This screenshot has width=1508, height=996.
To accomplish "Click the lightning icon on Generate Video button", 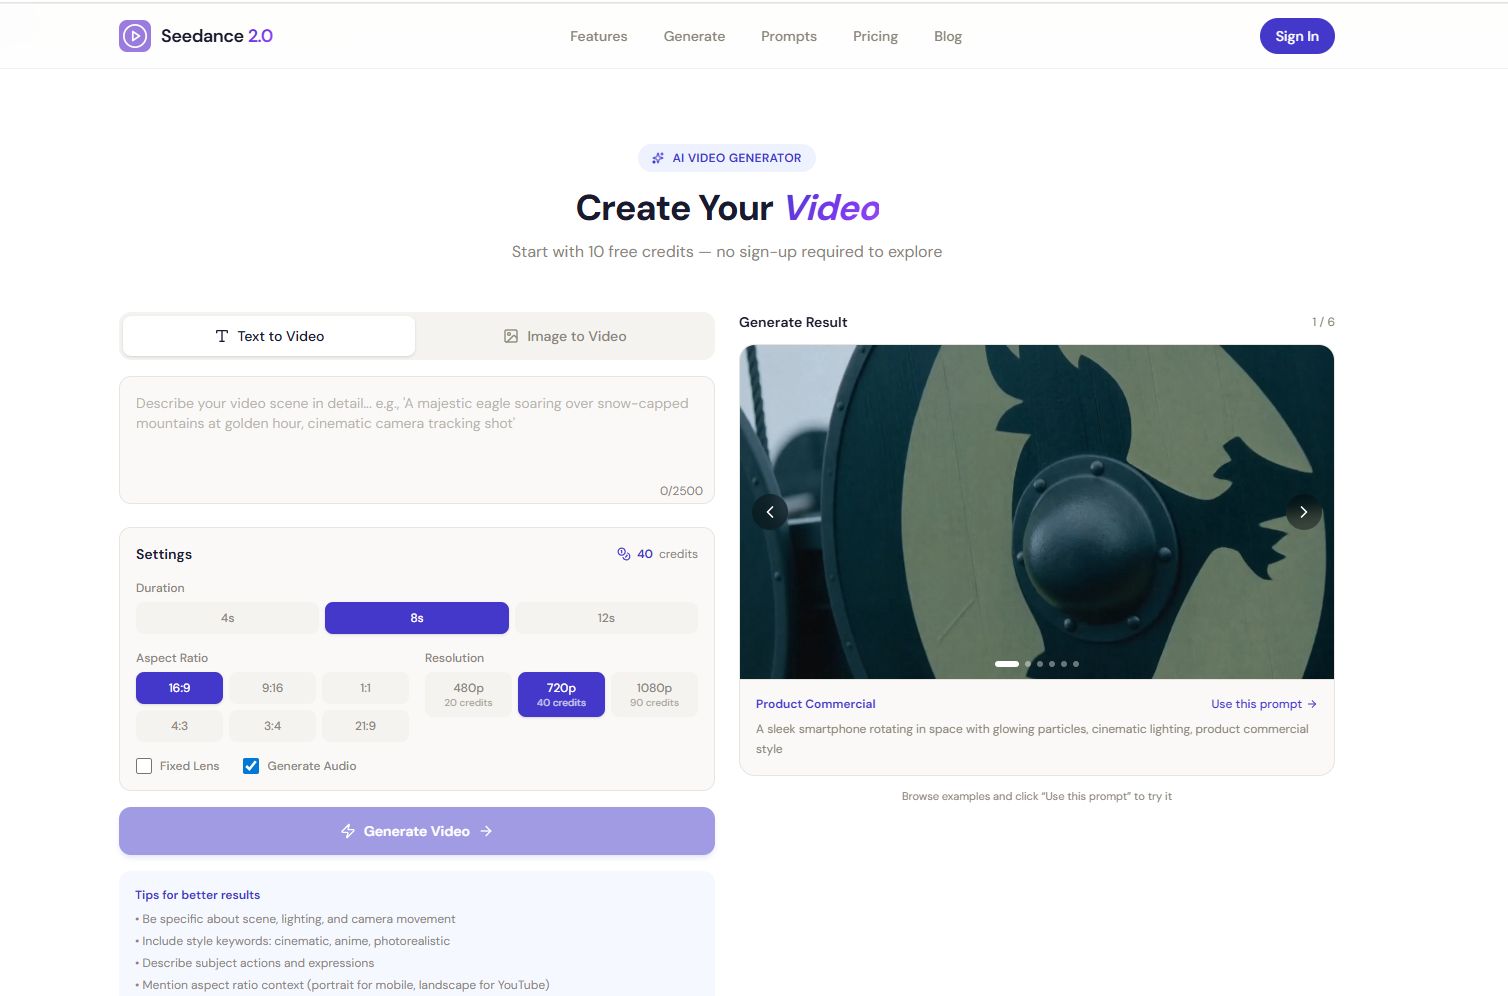I will click(348, 831).
